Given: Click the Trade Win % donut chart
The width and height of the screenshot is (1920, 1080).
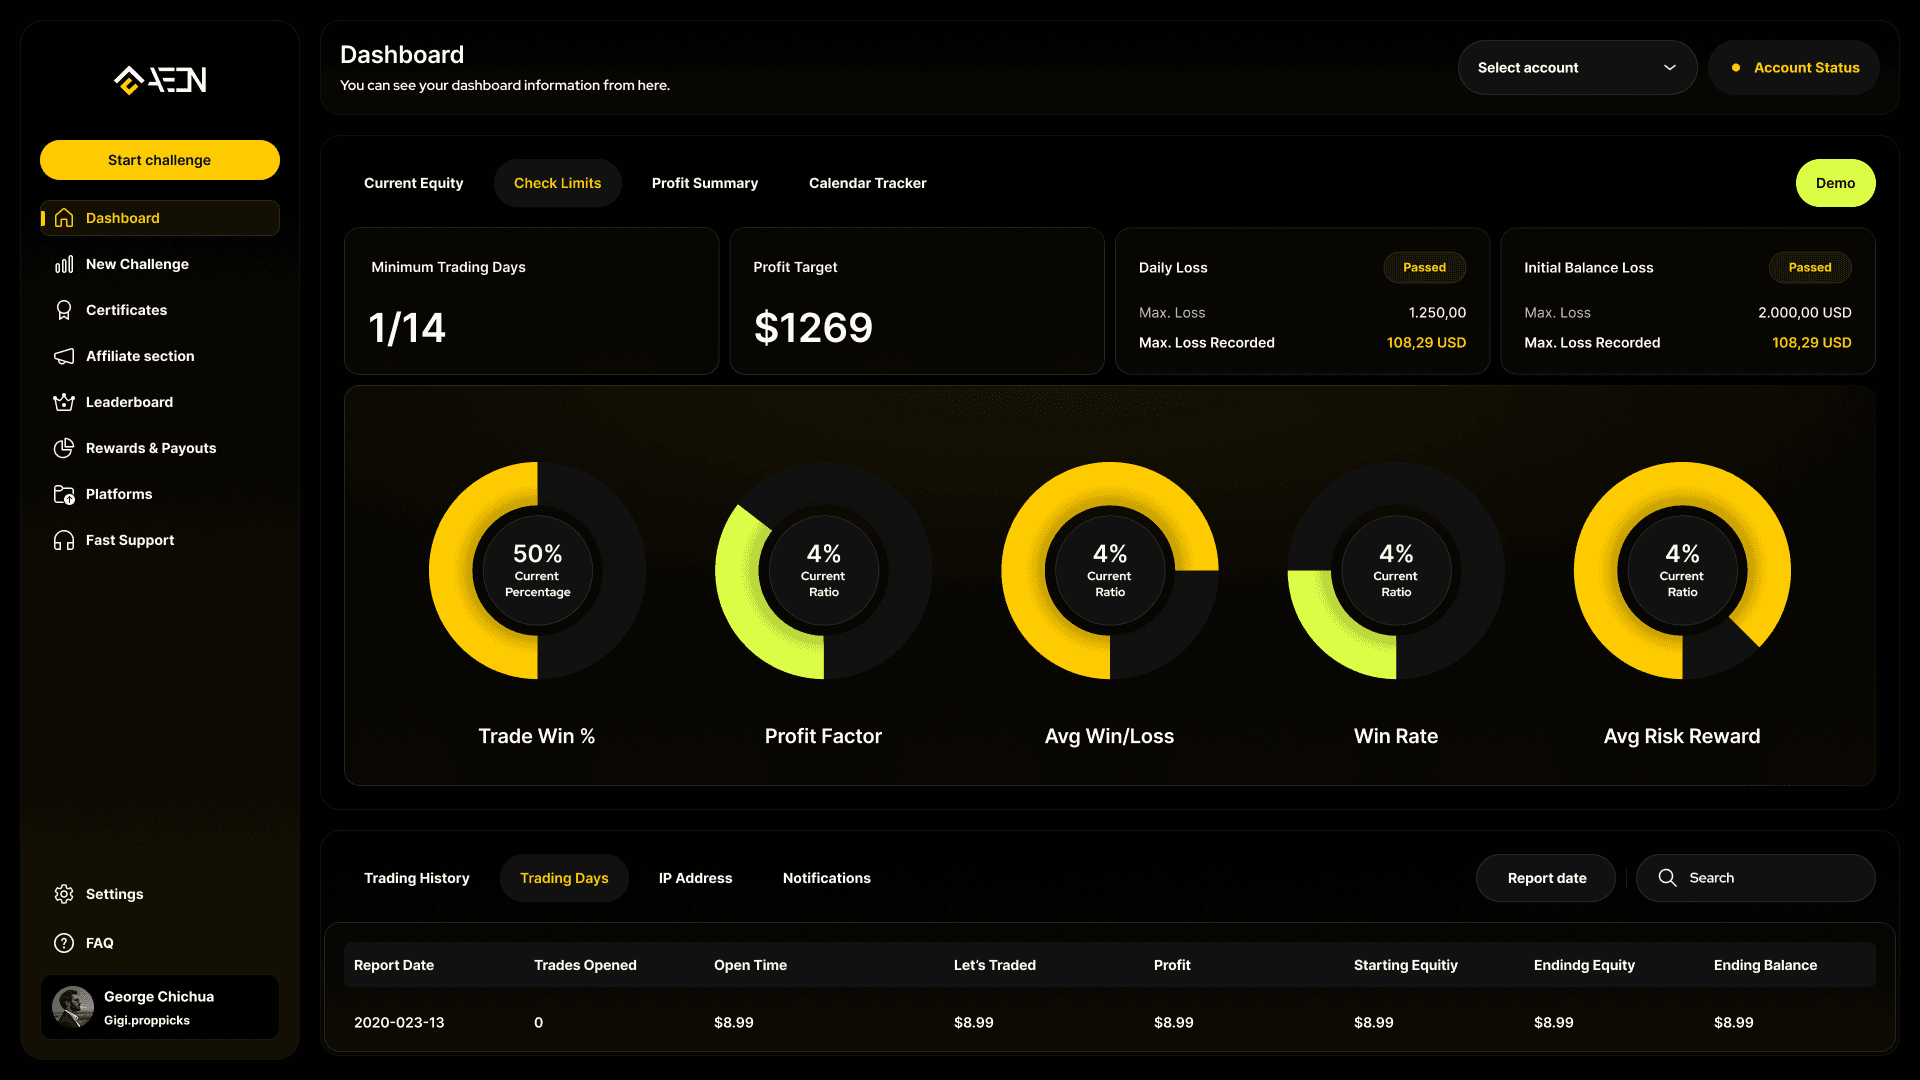Looking at the screenshot, I should [537, 570].
